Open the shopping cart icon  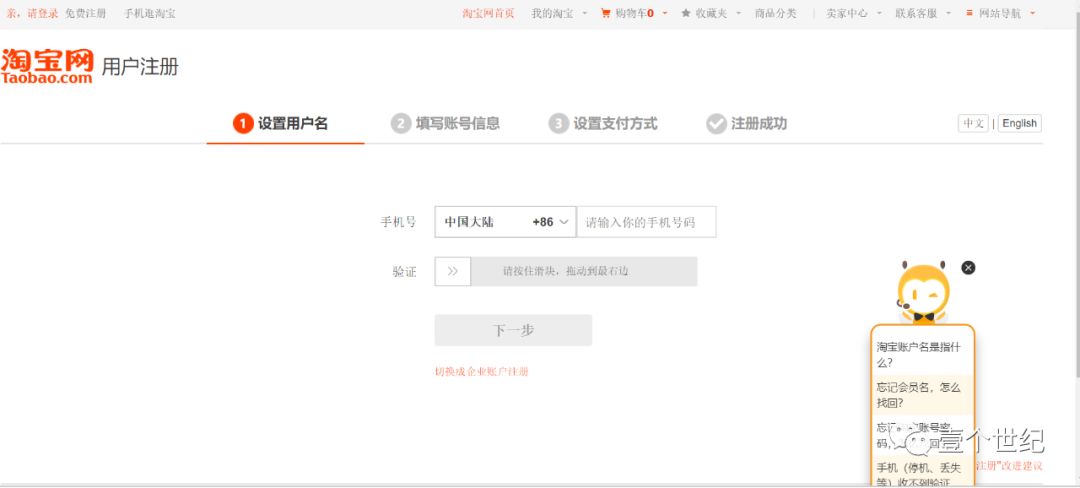(x=606, y=13)
